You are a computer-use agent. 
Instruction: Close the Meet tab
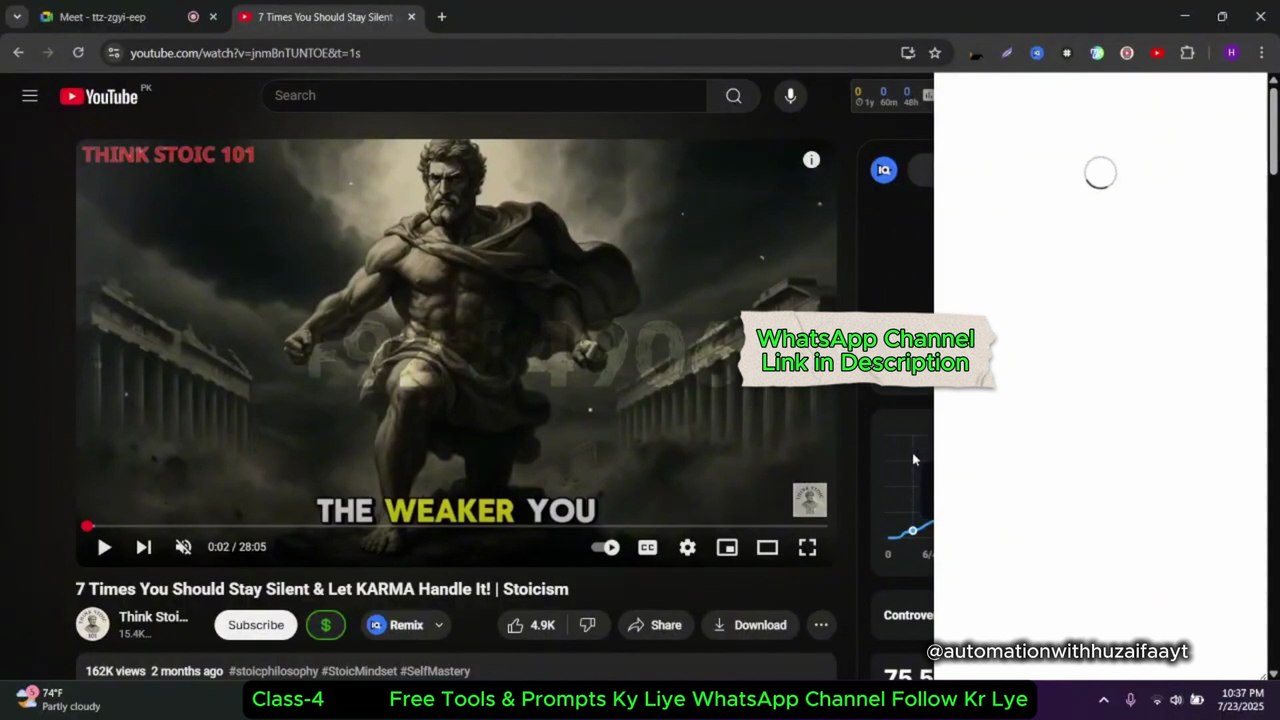pyautogui.click(x=213, y=17)
